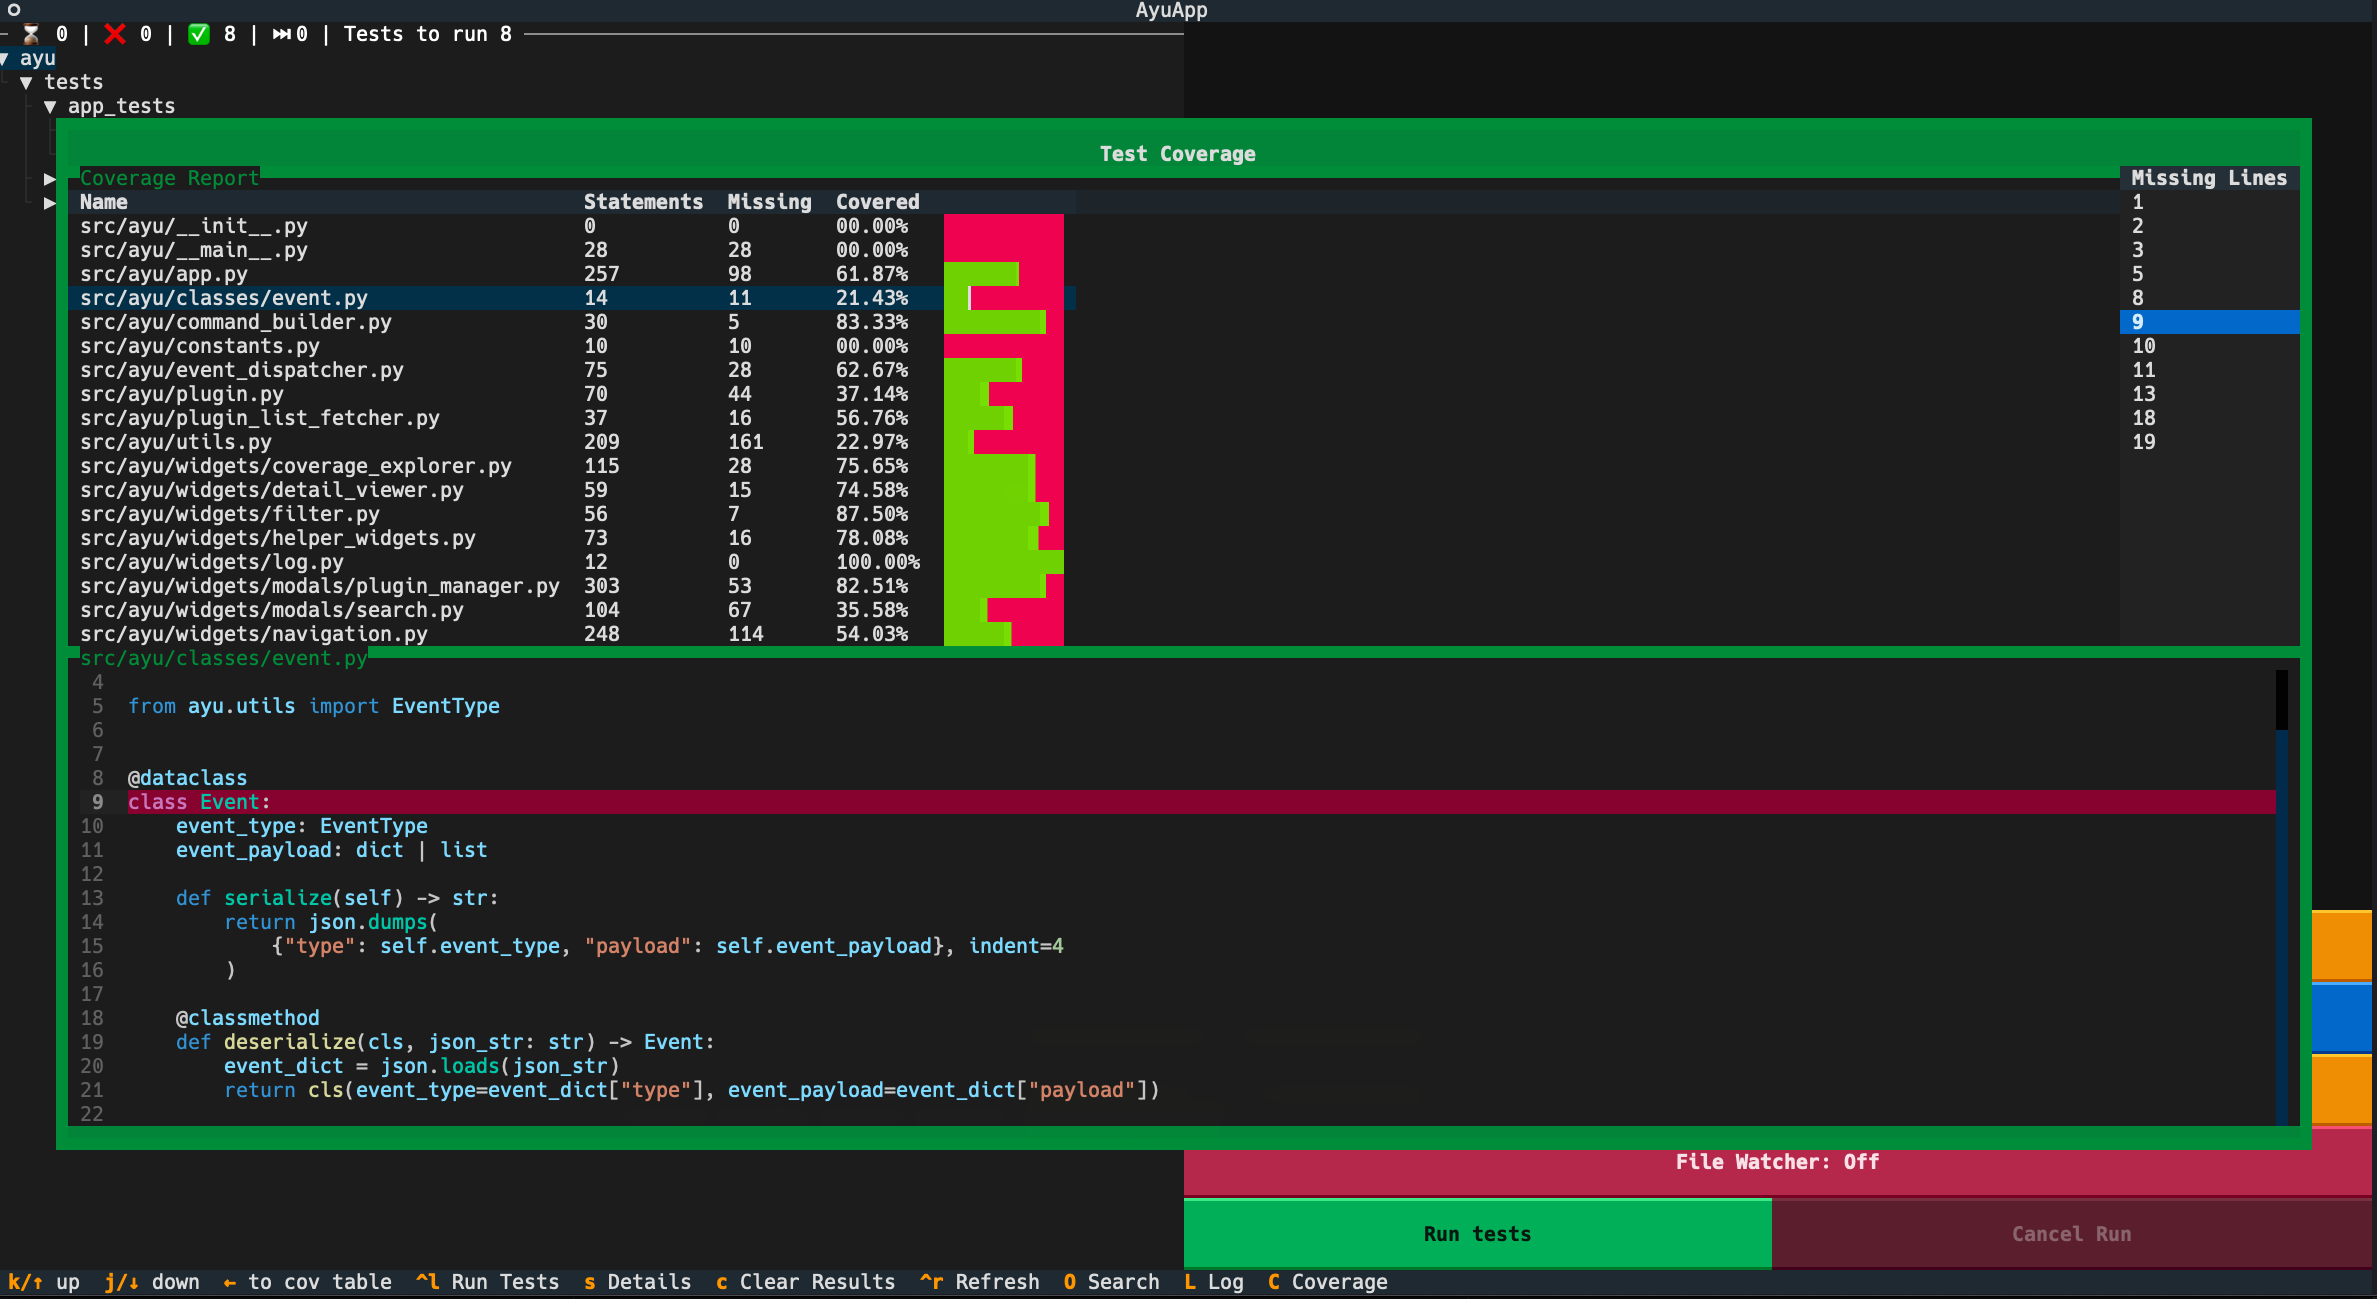Collapse the app_tests tree node
Screen dimensions: 2377x1299
coord(50,106)
